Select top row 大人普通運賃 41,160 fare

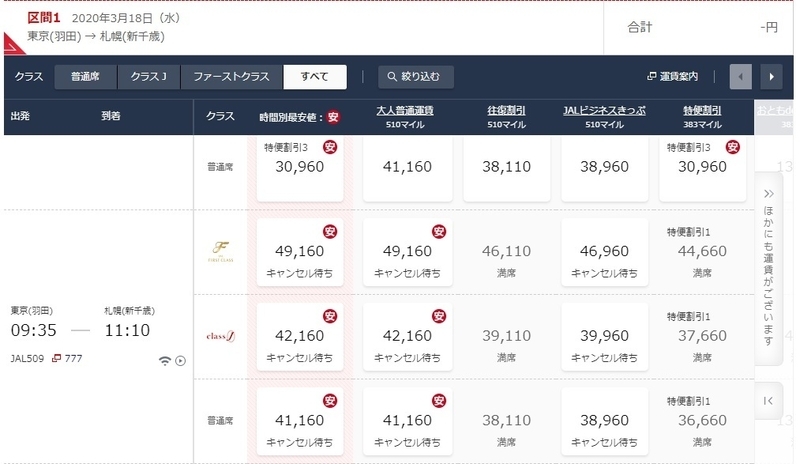tap(407, 169)
